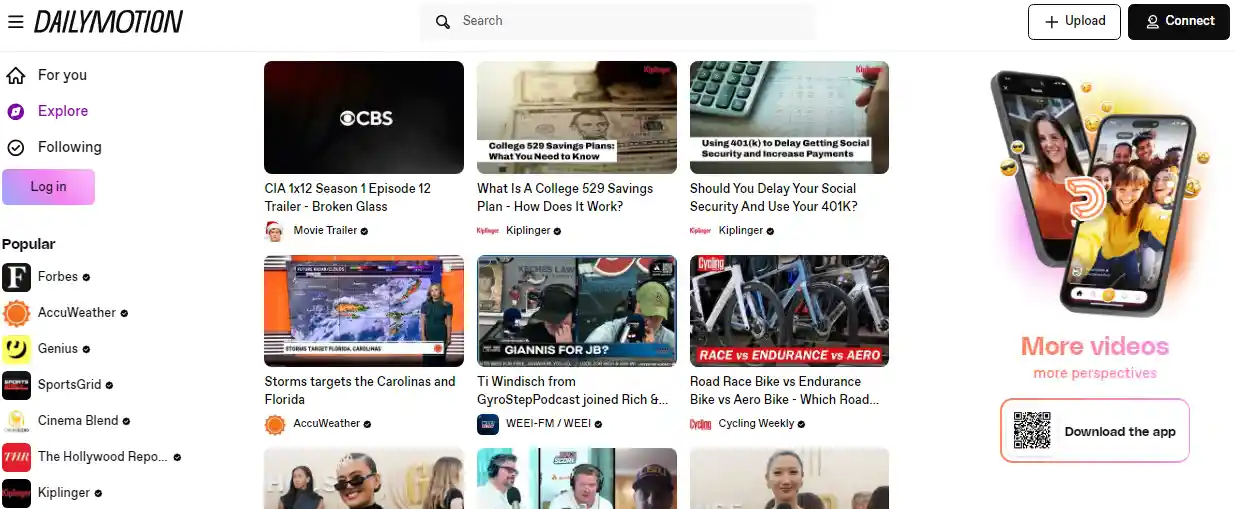Open title Storms targets the Carolinas and Florida
This screenshot has height=509, width=1235.
click(x=360, y=390)
